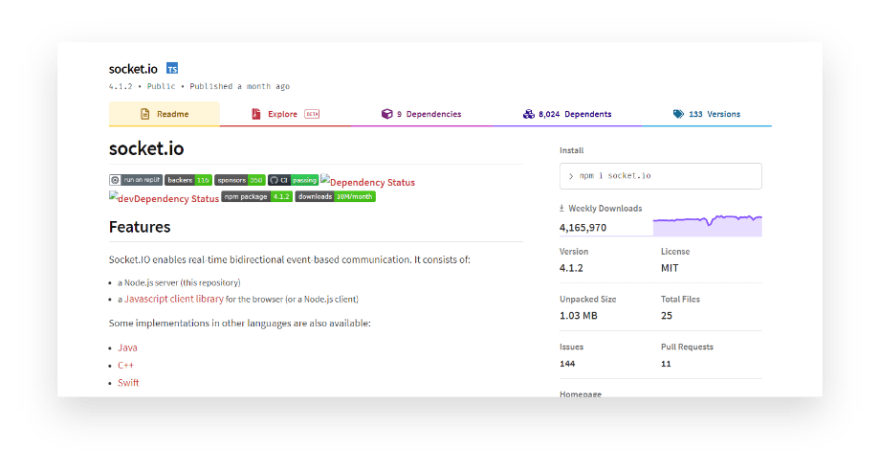Click the Explore file icon
Viewport: 880px width, 470px height.
(256, 114)
